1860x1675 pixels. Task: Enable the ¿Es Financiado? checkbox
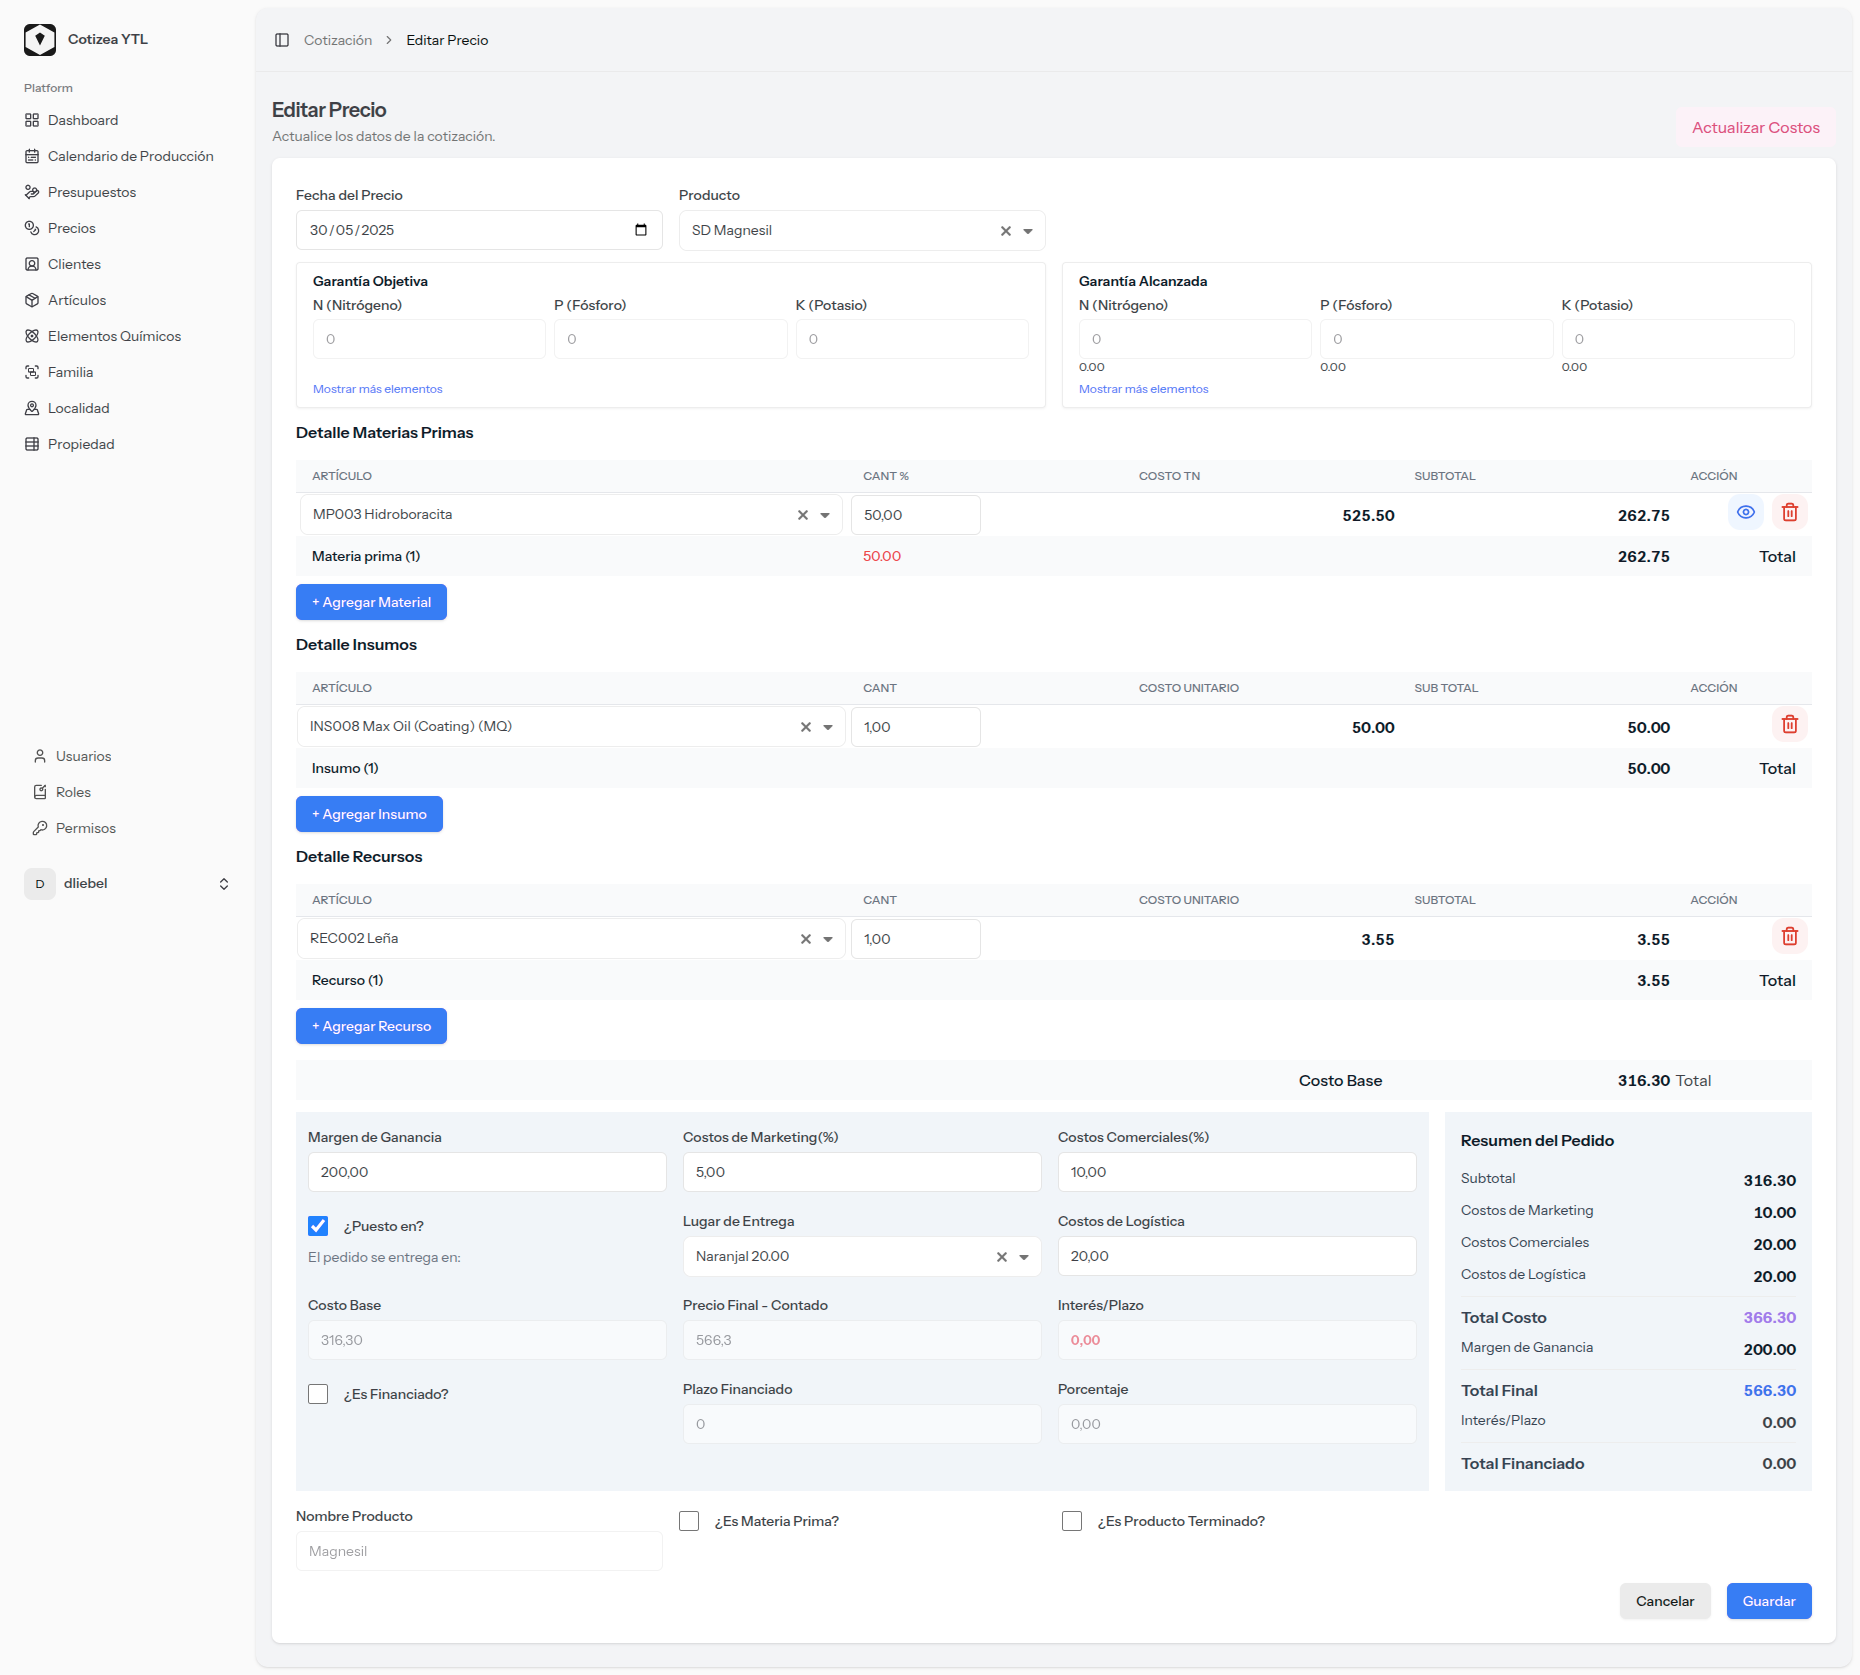[318, 1394]
